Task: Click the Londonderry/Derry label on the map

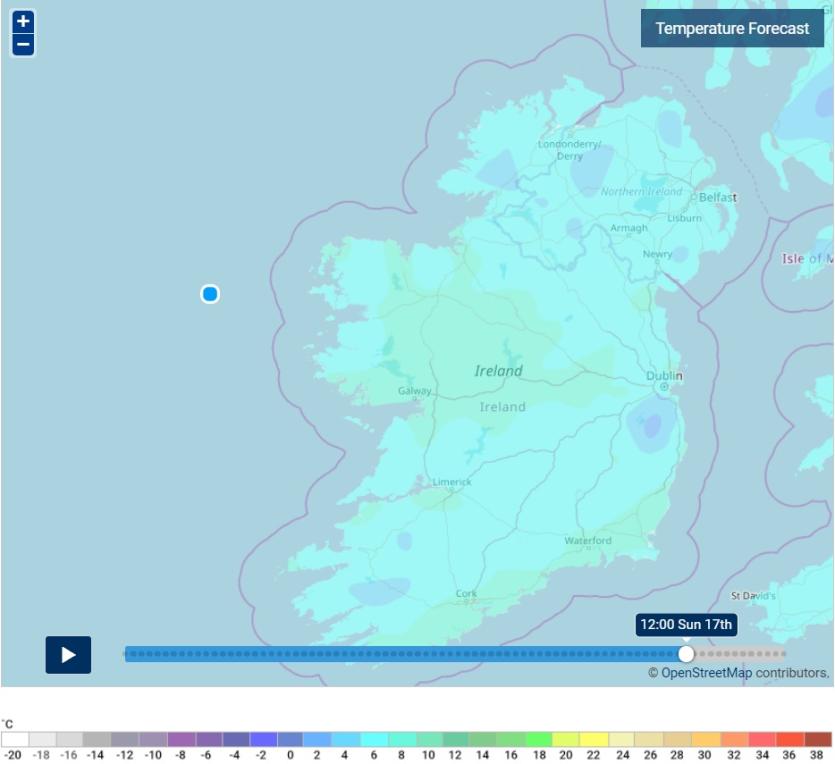Action: pos(569,150)
